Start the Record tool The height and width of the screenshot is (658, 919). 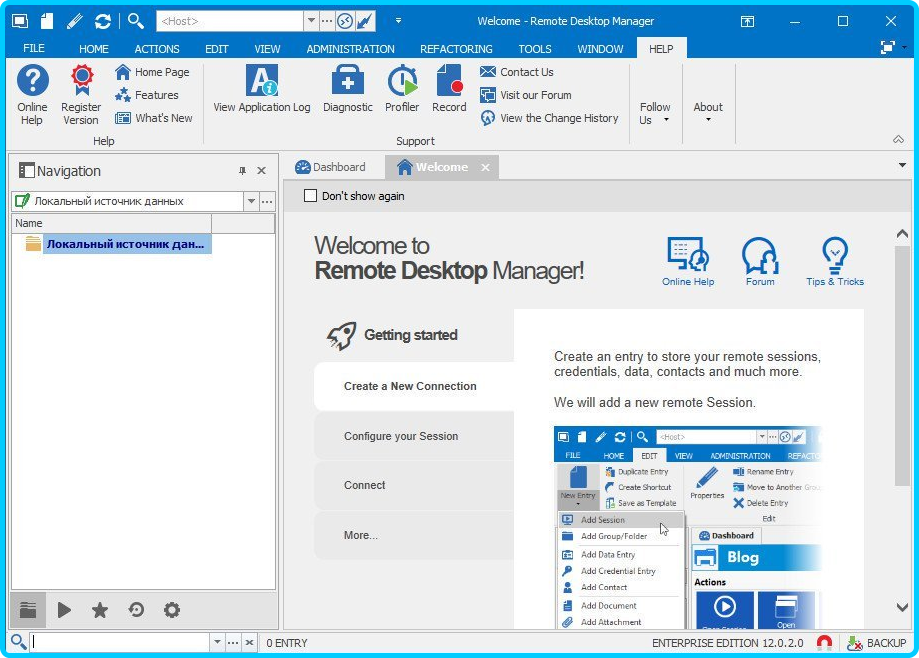(449, 89)
